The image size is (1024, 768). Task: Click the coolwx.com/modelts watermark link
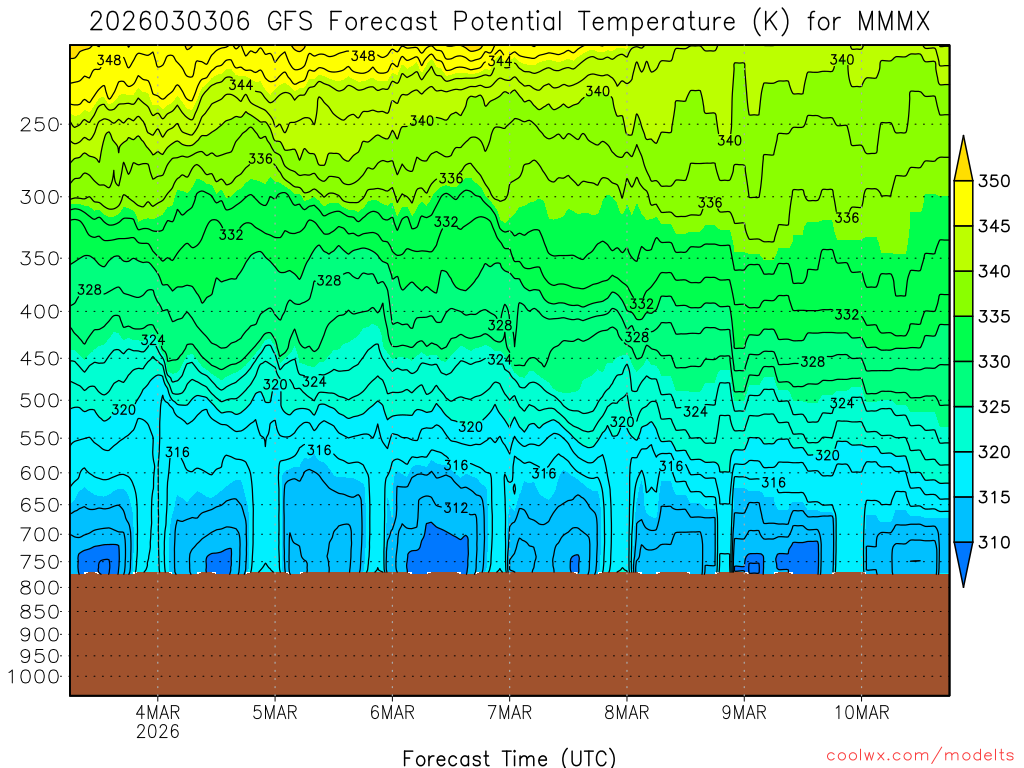tap(920, 756)
